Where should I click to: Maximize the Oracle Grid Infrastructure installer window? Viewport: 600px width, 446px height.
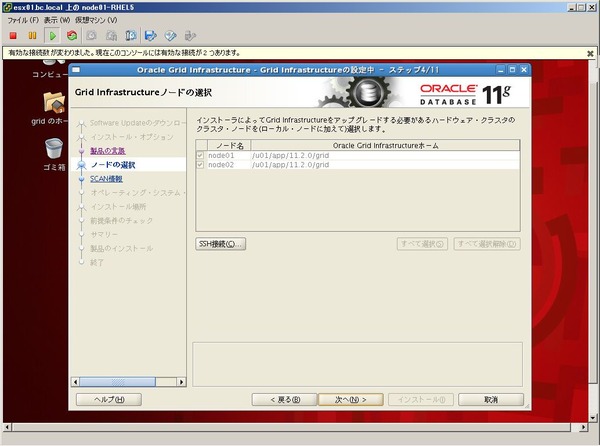512,70
